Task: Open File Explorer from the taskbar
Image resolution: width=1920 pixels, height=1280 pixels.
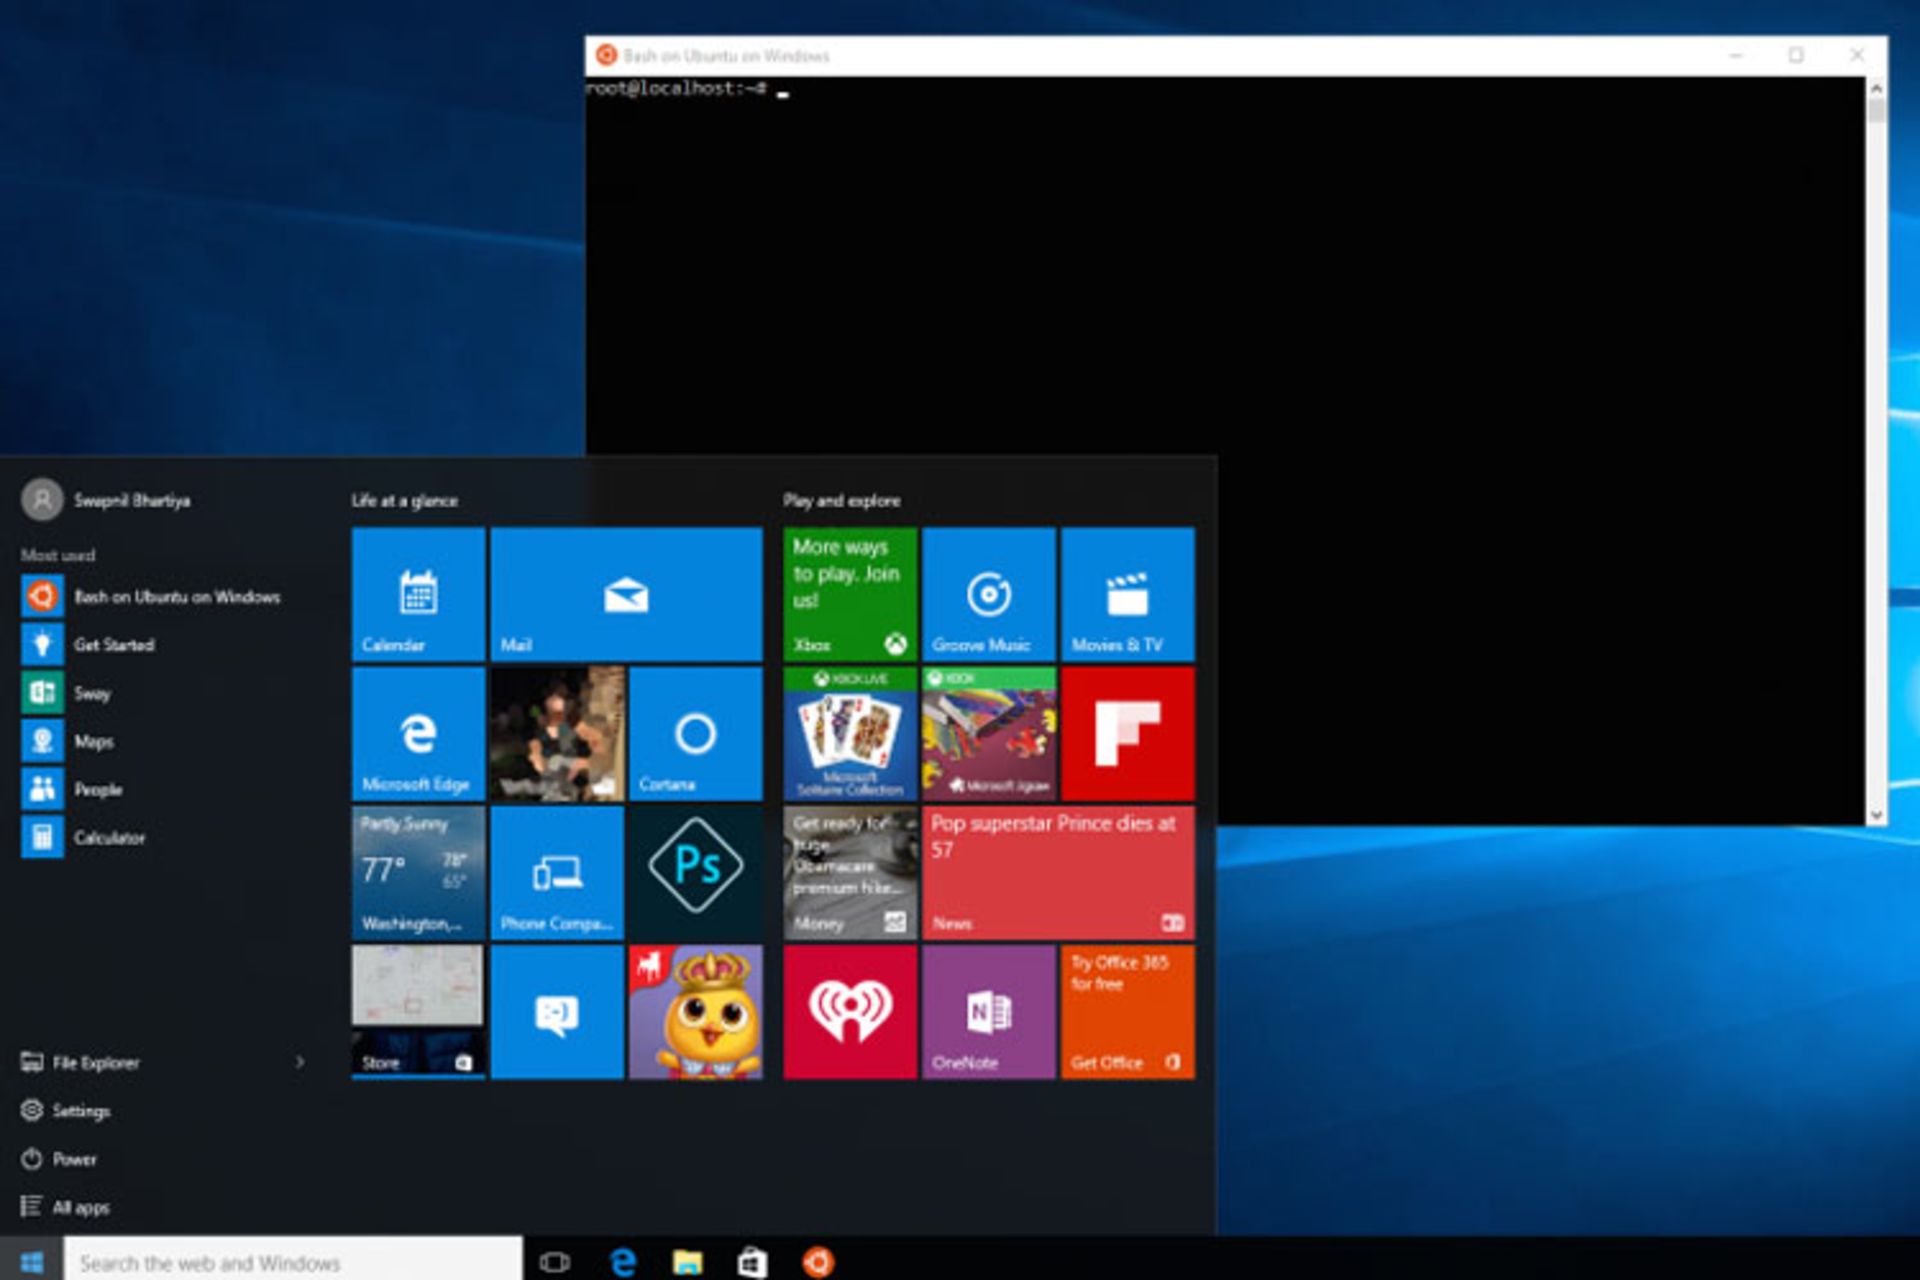Action: point(688,1262)
